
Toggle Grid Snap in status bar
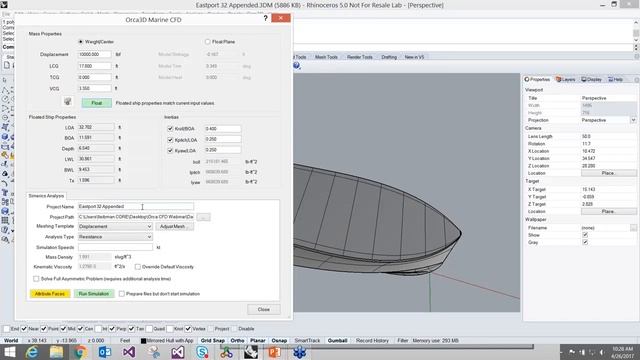coord(213,340)
